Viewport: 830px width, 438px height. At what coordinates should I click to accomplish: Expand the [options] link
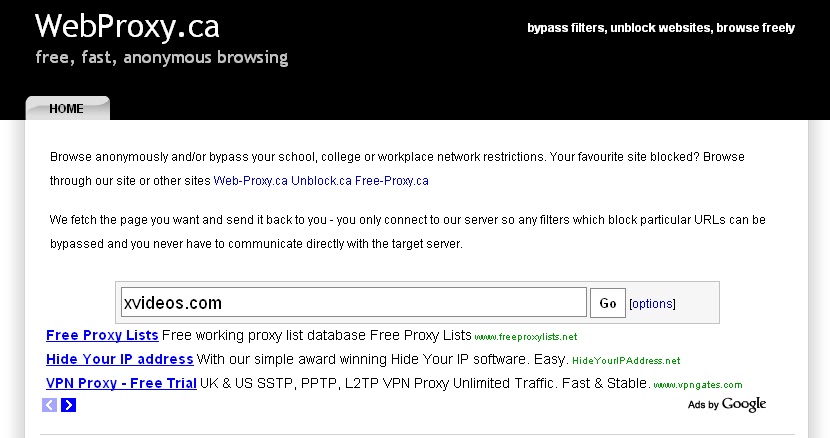click(652, 303)
